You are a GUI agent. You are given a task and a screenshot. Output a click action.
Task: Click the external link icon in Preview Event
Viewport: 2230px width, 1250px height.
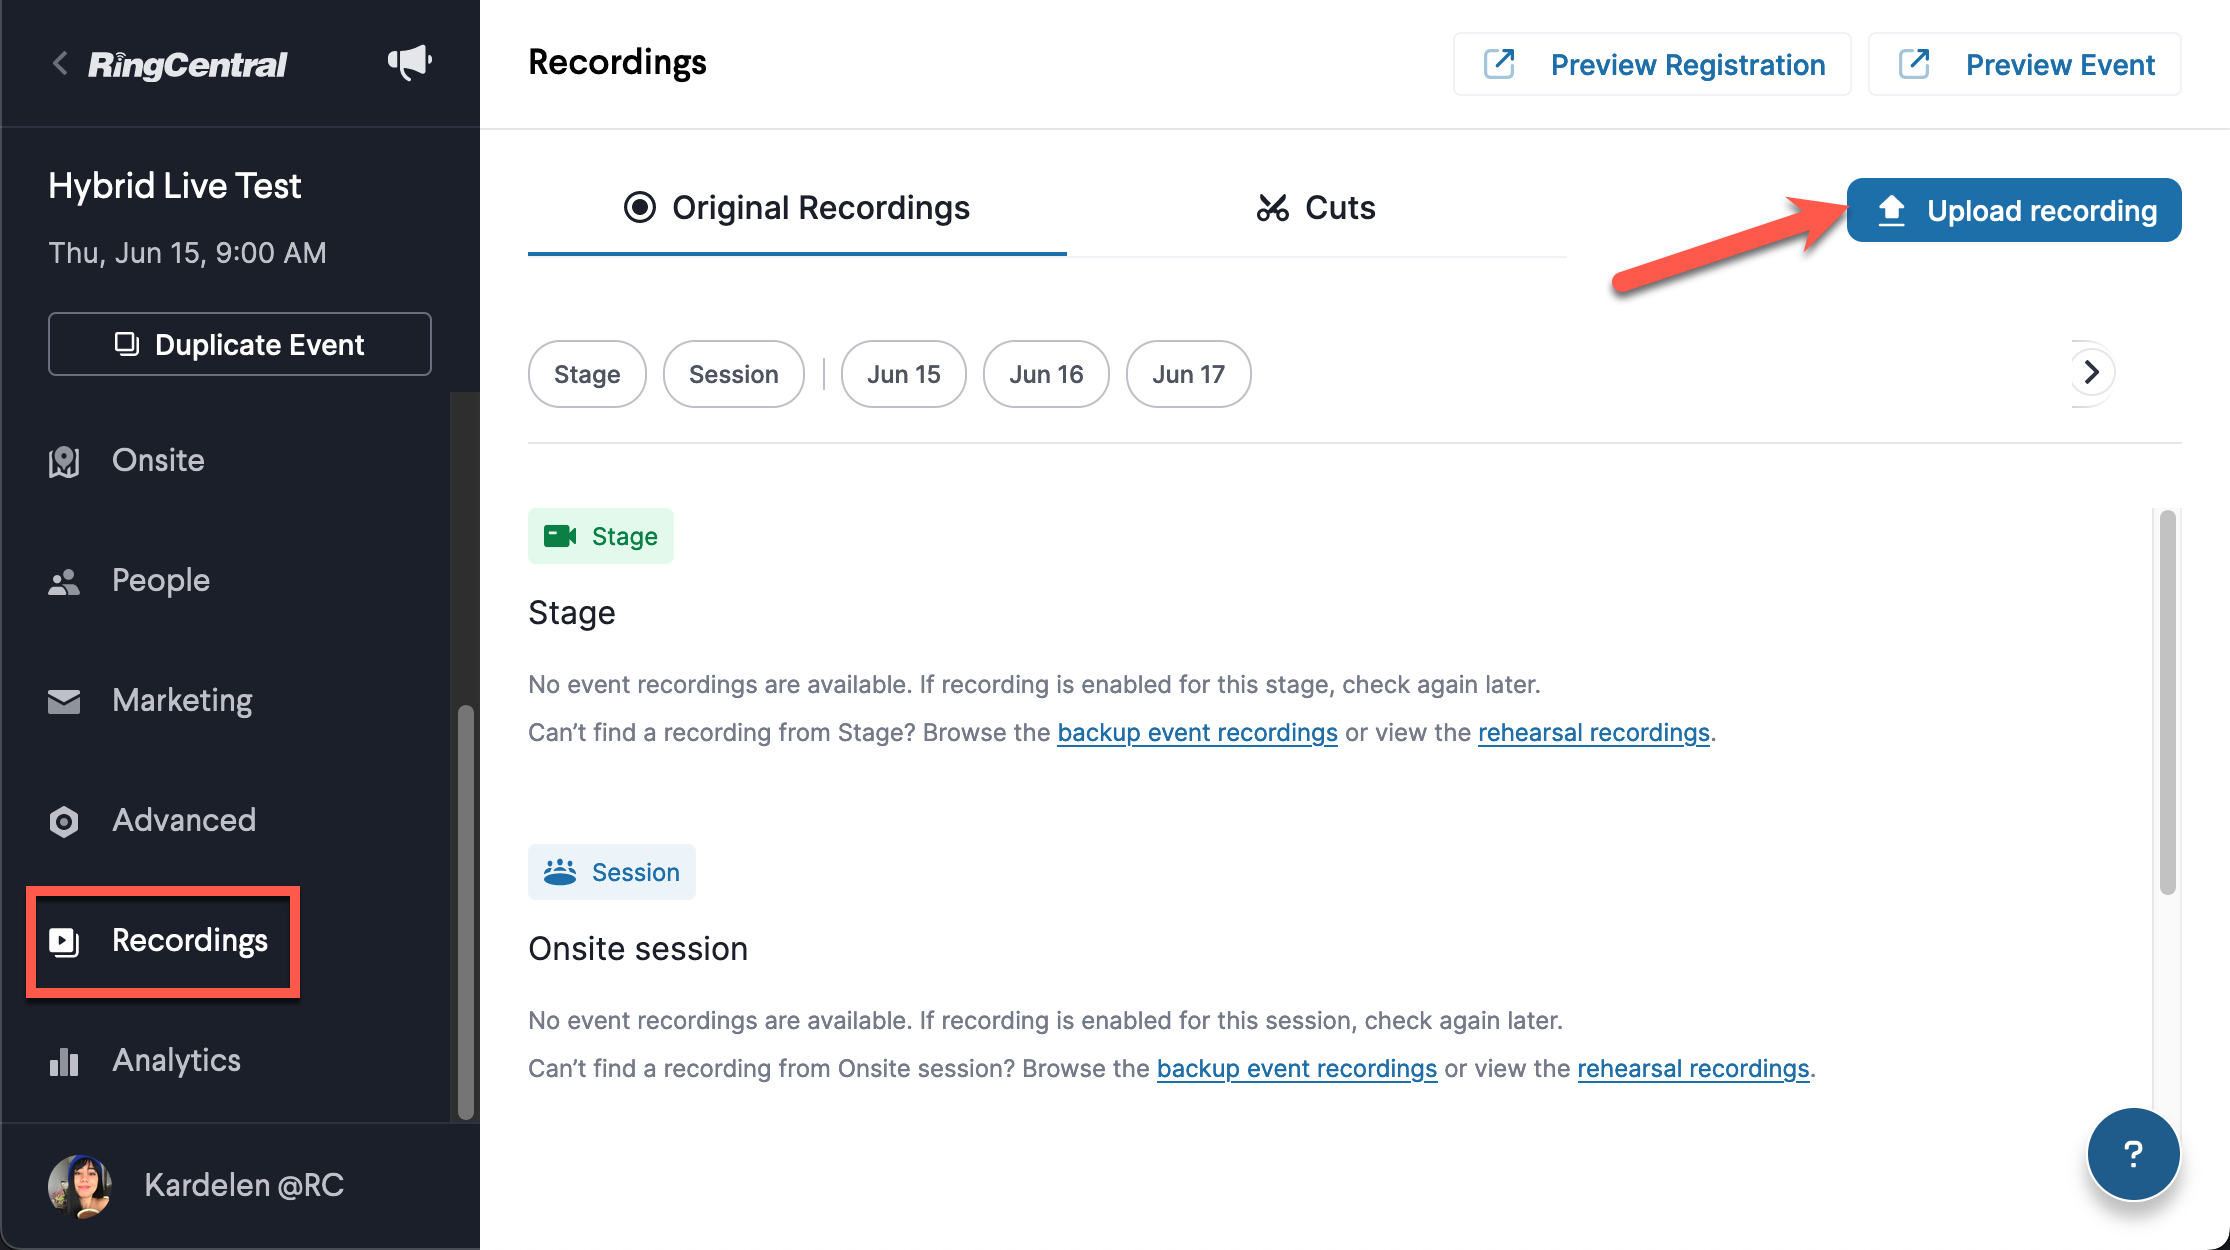click(x=1914, y=63)
